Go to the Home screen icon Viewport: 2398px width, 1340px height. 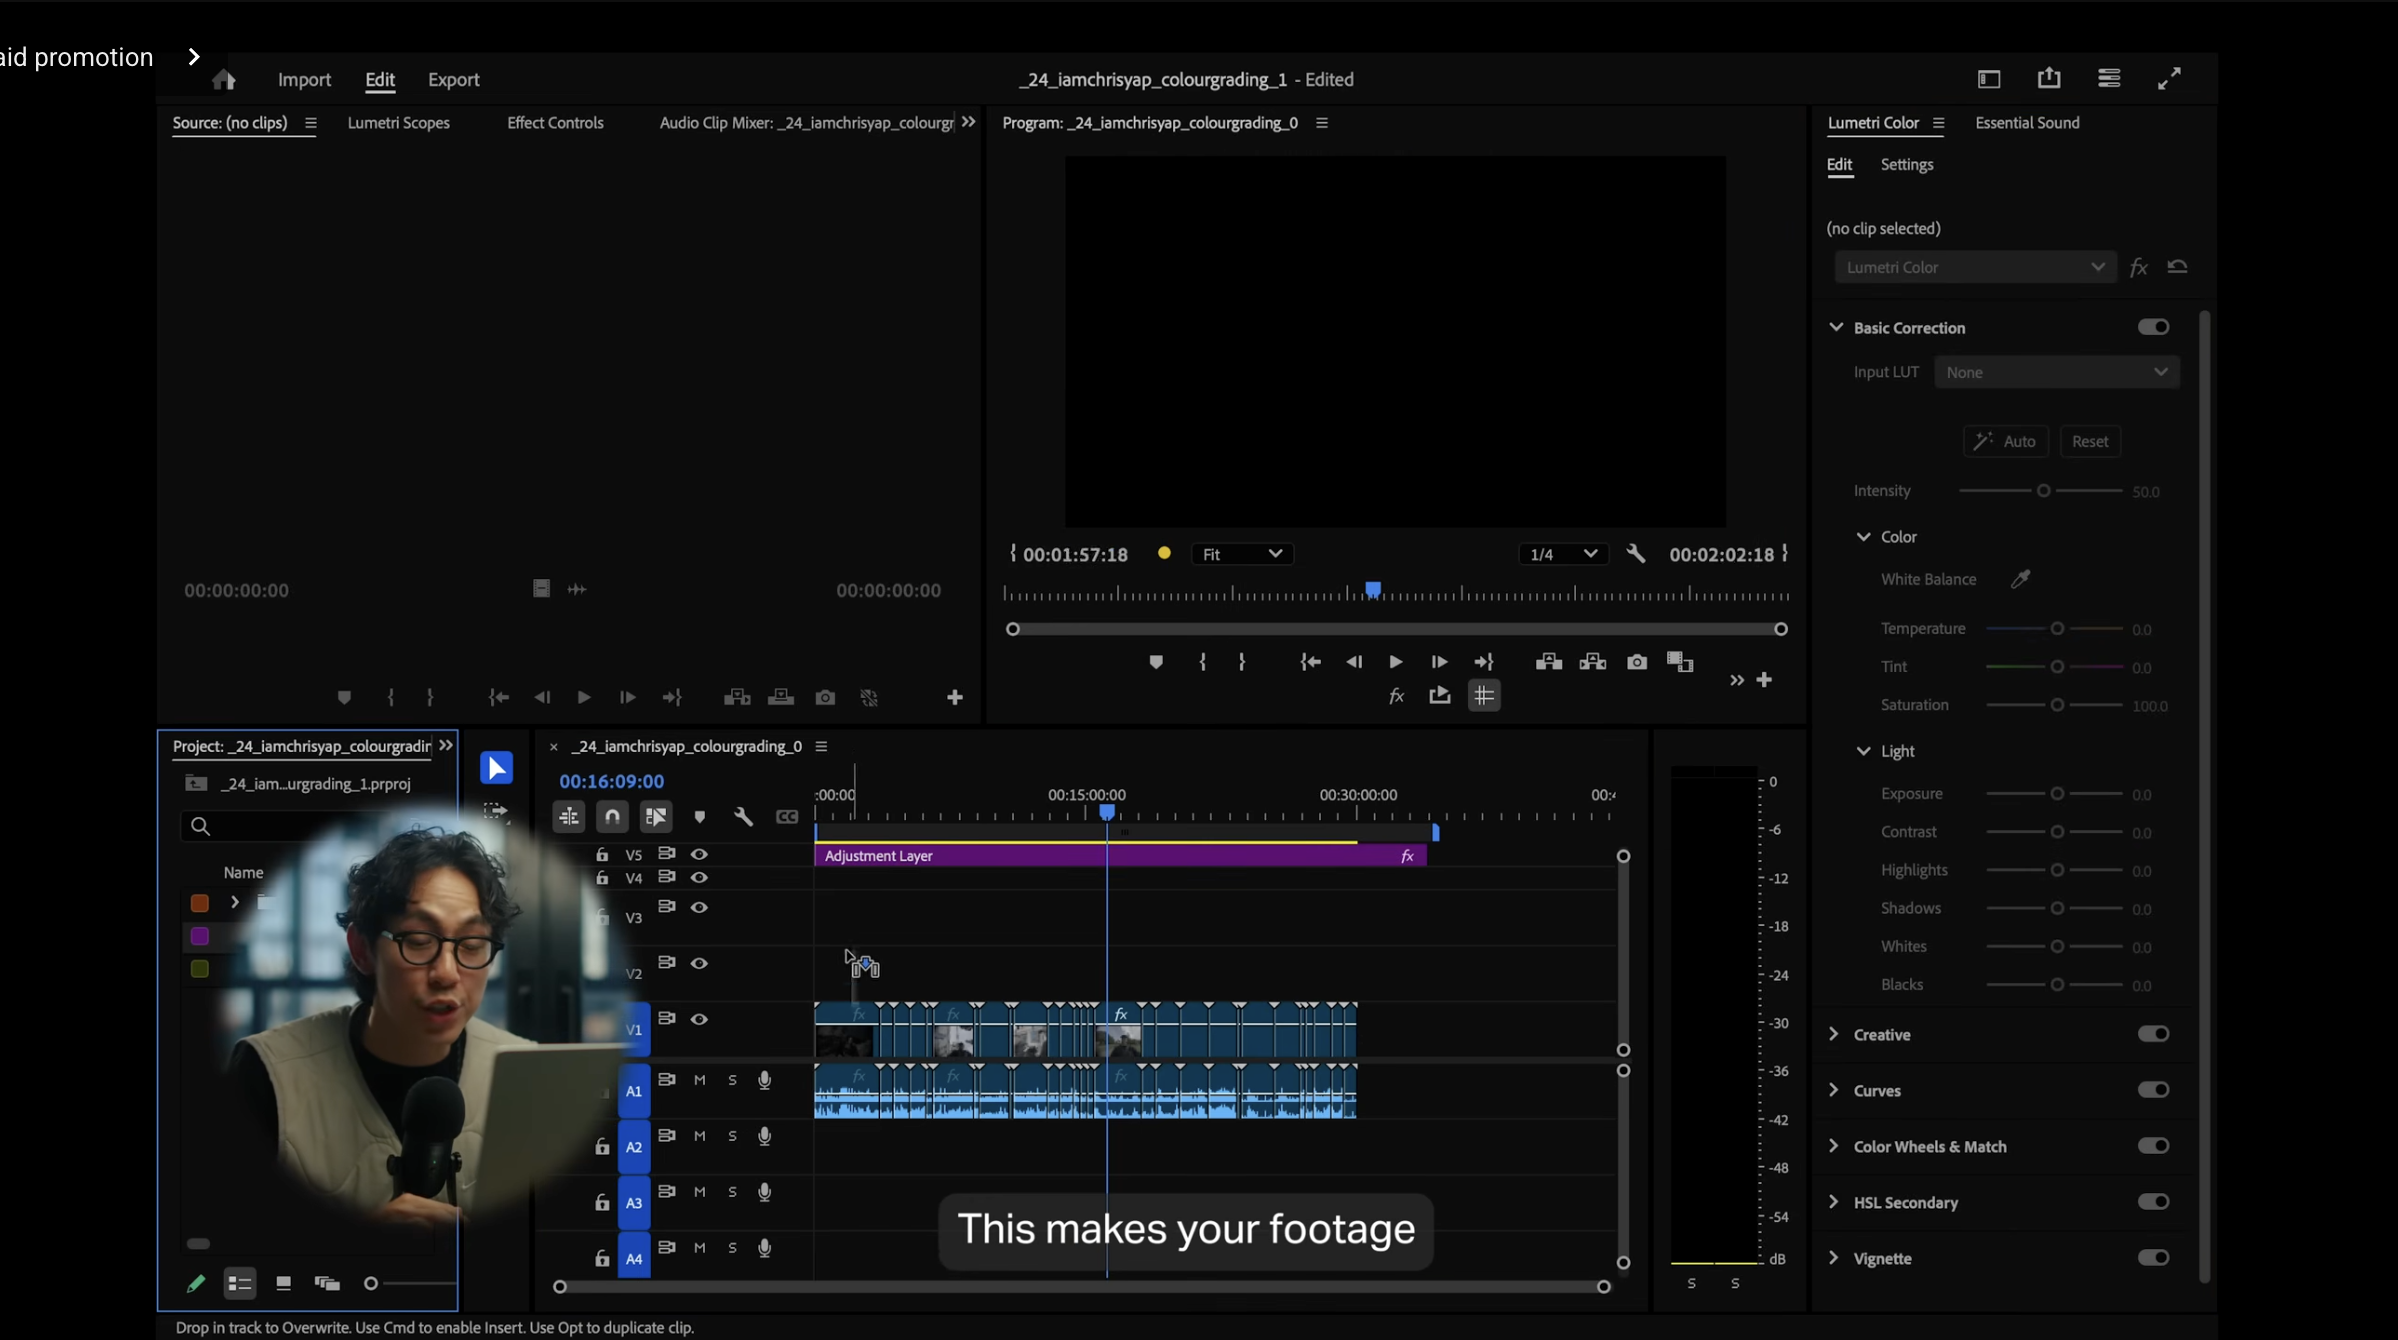pyautogui.click(x=224, y=79)
